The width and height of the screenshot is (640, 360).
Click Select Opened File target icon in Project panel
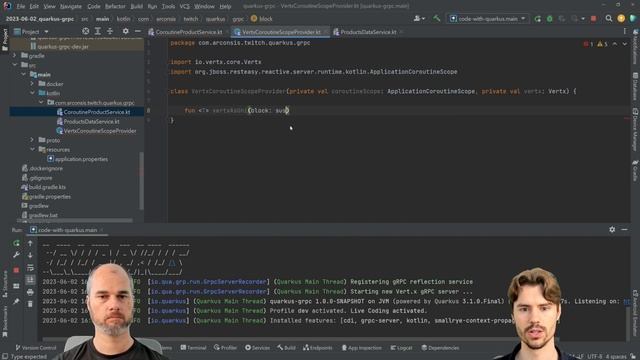(85, 31)
